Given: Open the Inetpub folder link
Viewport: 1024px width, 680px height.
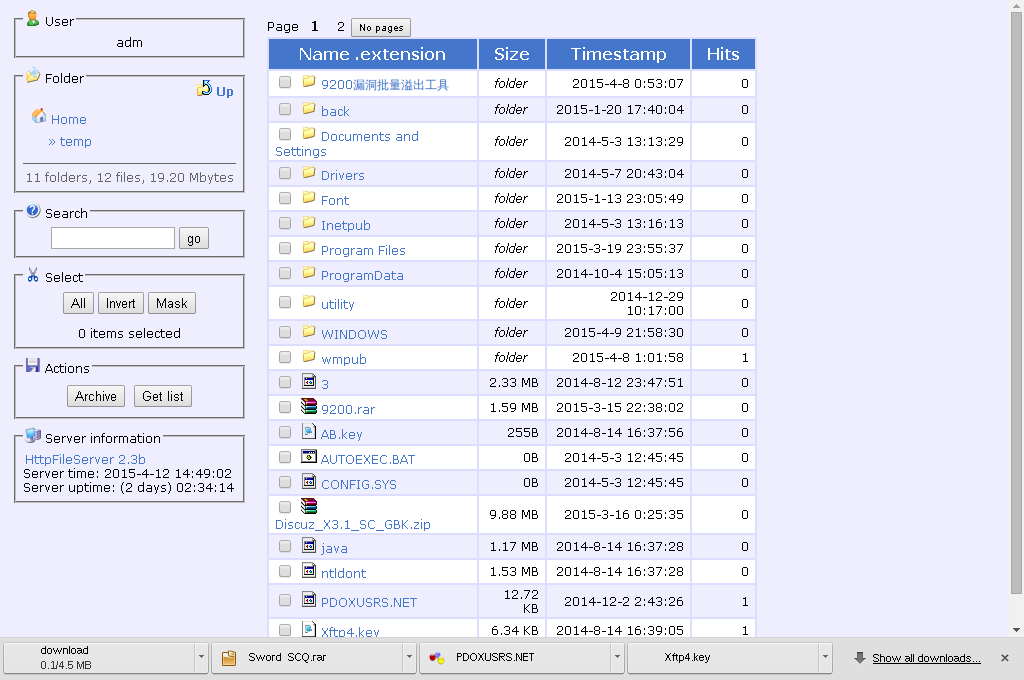Looking at the screenshot, I should [x=345, y=225].
